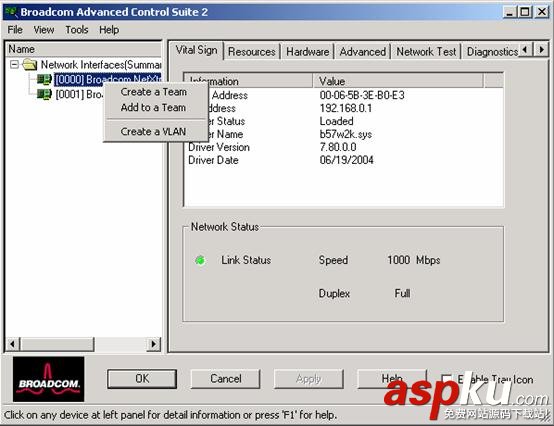Click the Duplex label
554x426 pixels.
334,293
